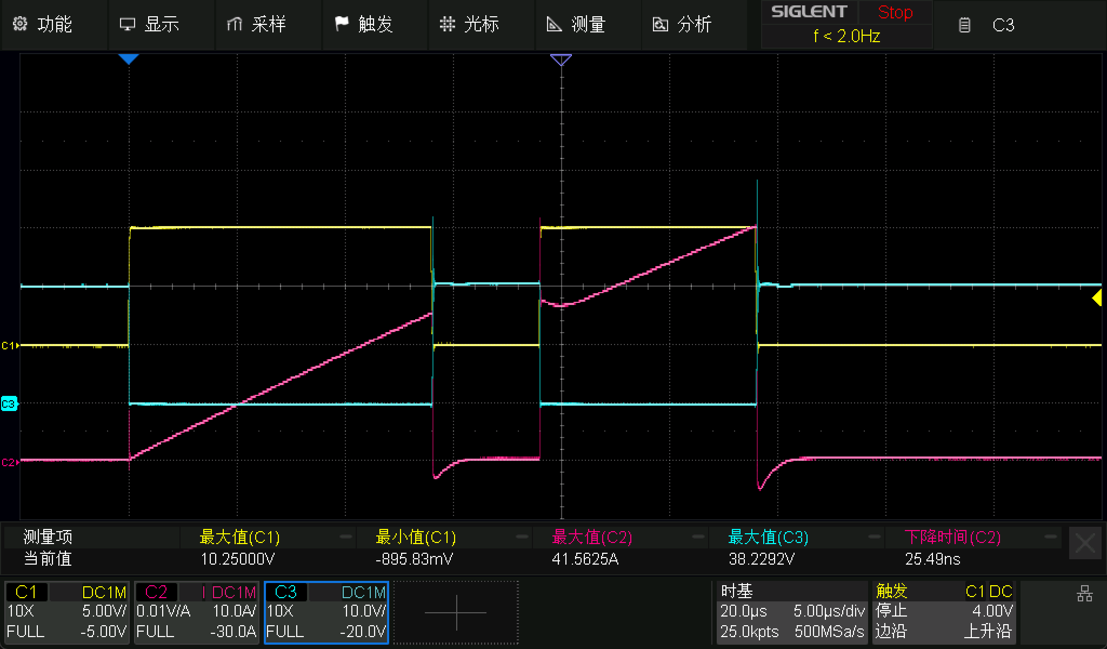This screenshot has height=649, width=1107.
Task: Click the blue trigger position marker at top
Action: (128, 59)
